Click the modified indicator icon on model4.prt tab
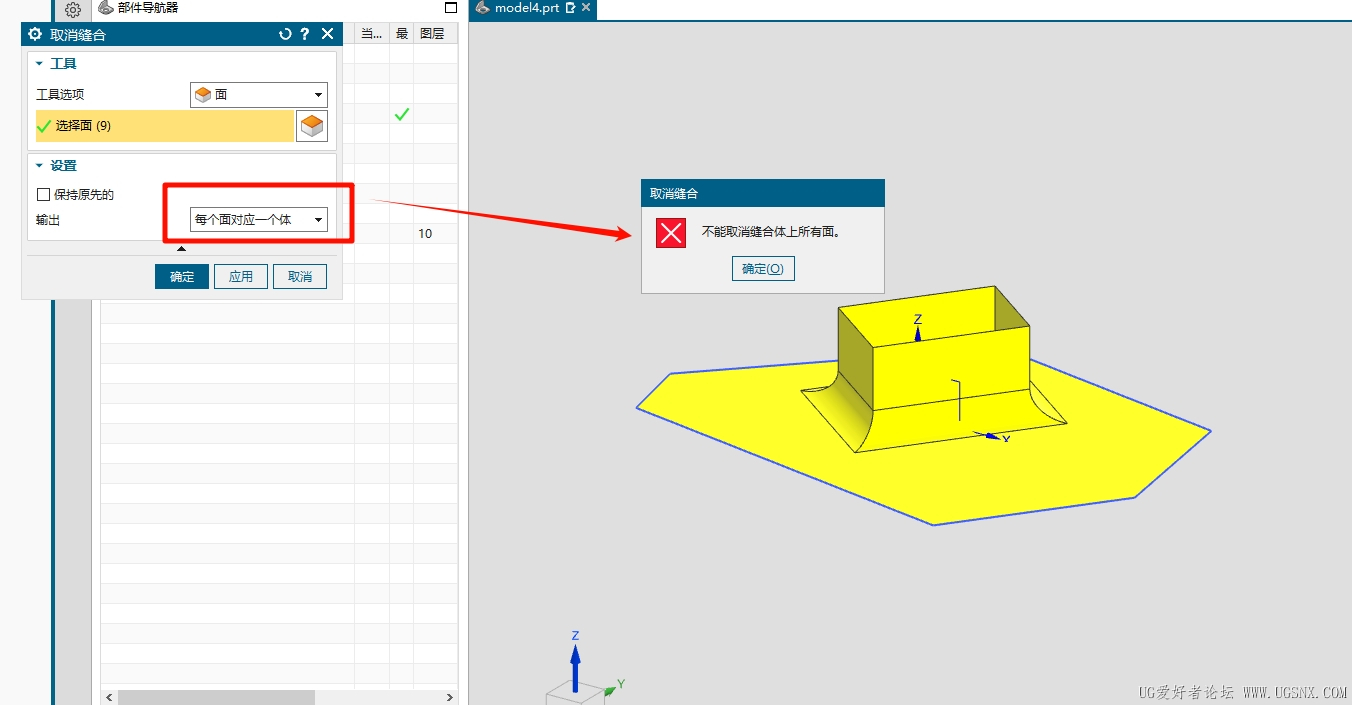Viewport: 1352px width, 705px height. pyautogui.click(x=570, y=8)
